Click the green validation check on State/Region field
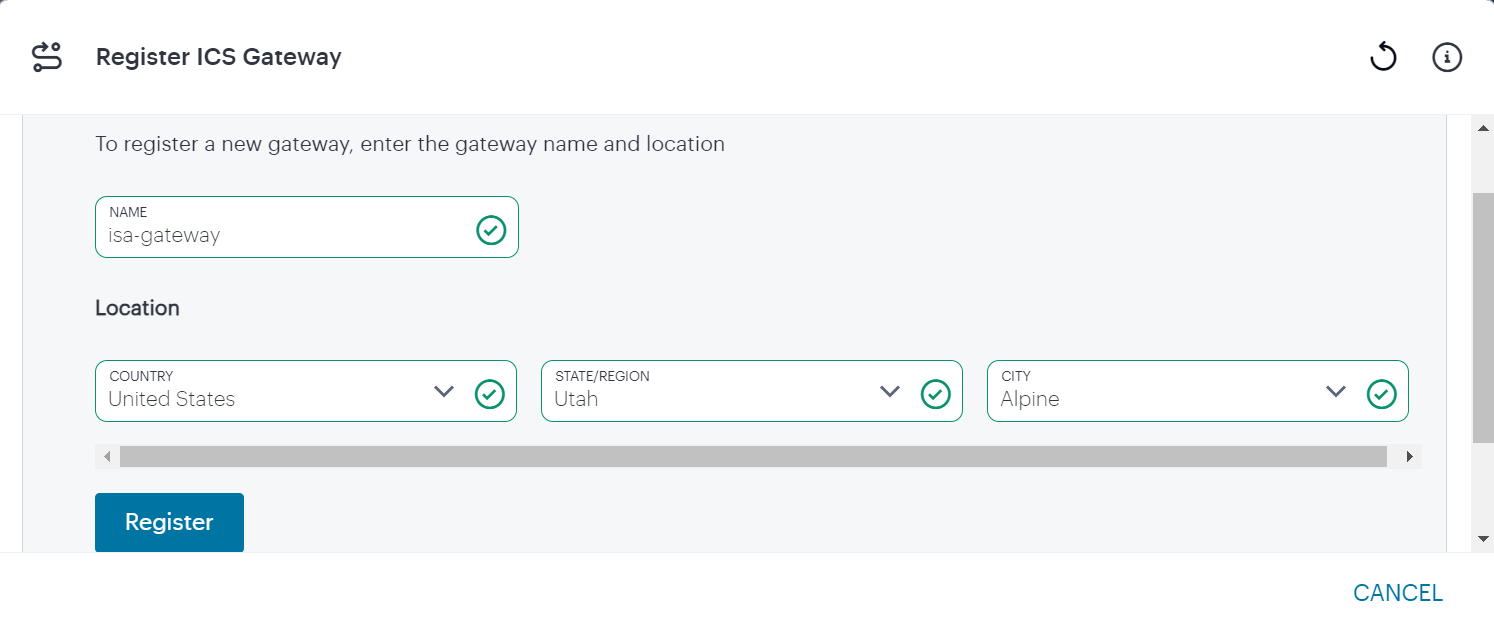Screen dimensions: 1494x631 (x=936, y=395)
